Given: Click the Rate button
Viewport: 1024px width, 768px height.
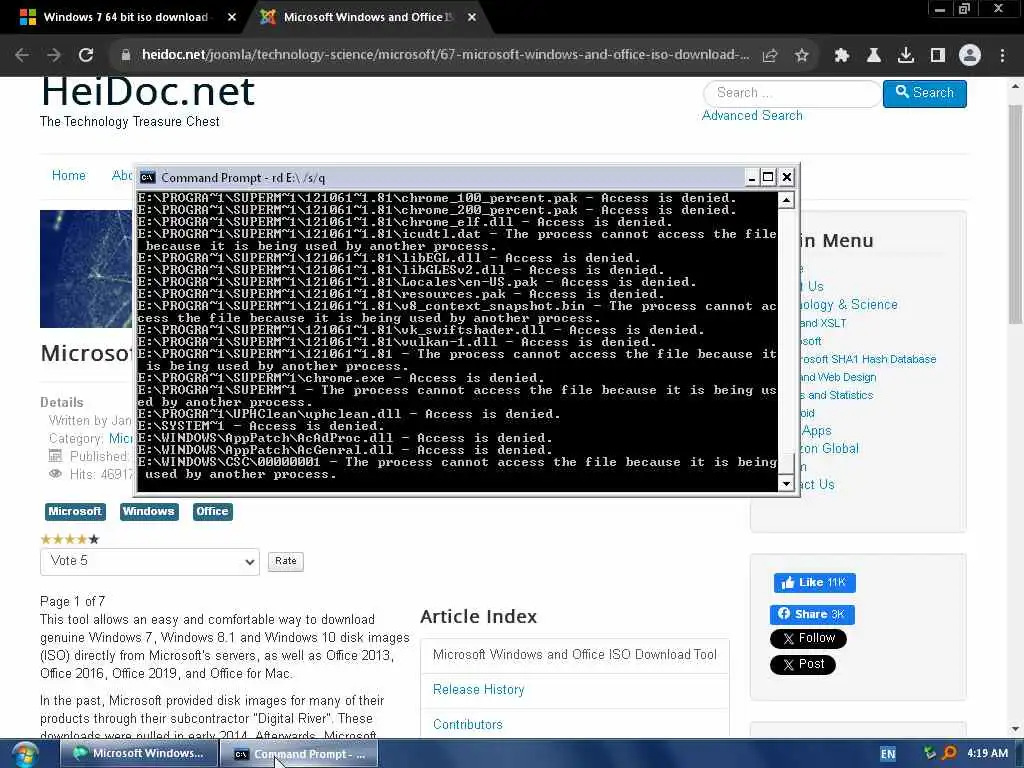Looking at the screenshot, I should pyautogui.click(x=285, y=561).
